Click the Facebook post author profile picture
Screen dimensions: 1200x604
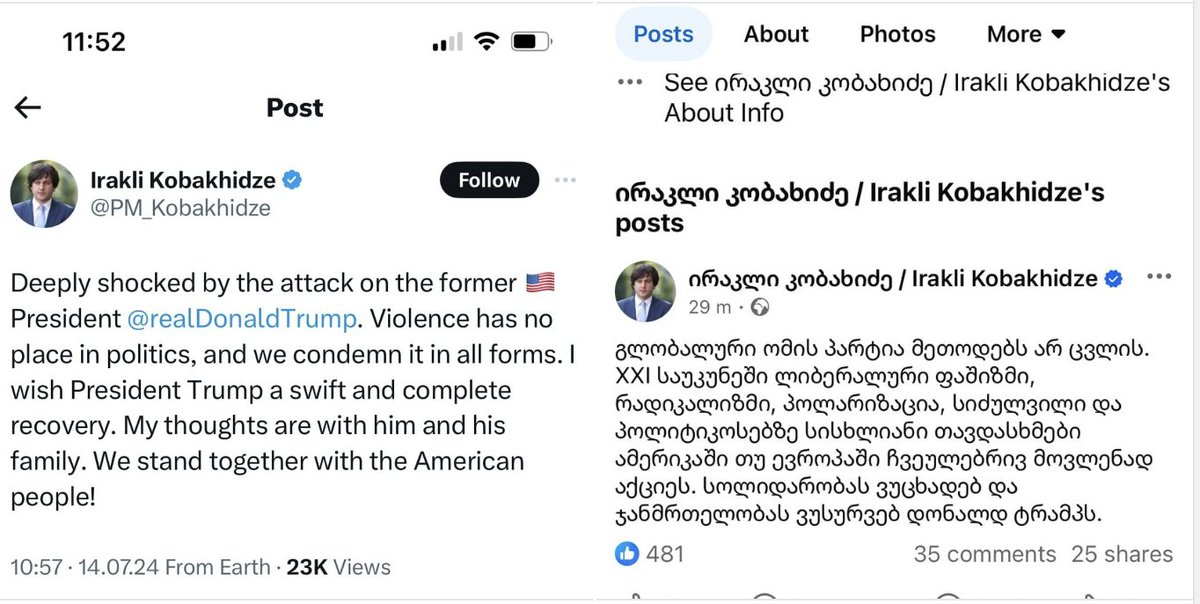[645, 292]
